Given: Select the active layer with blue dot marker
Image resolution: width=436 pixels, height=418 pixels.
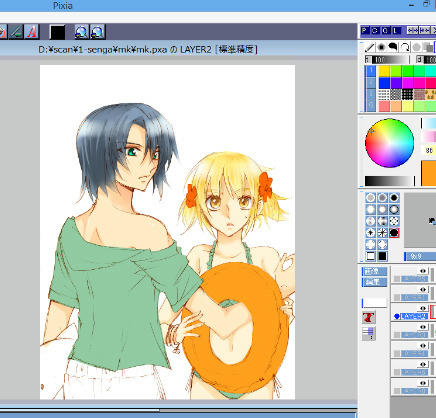Looking at the screenshot, I should [x=413, y=312].
